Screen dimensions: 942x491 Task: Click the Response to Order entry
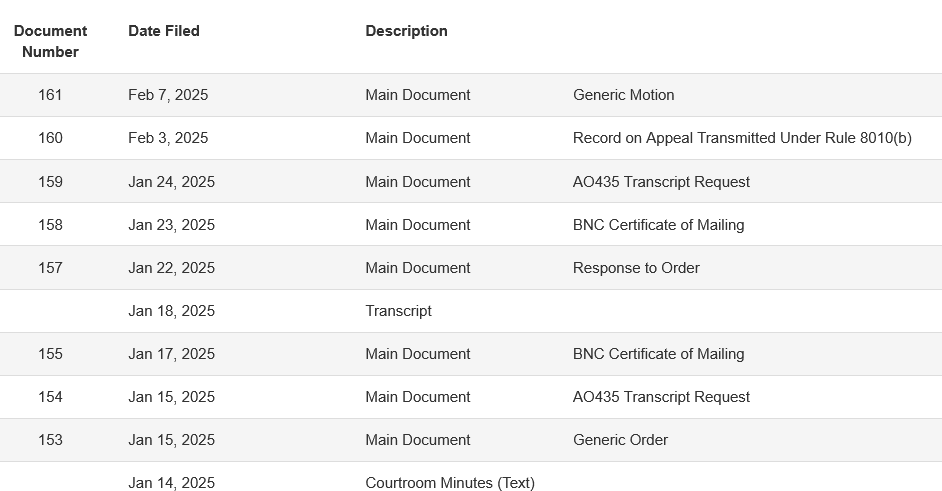pos(636,268)
